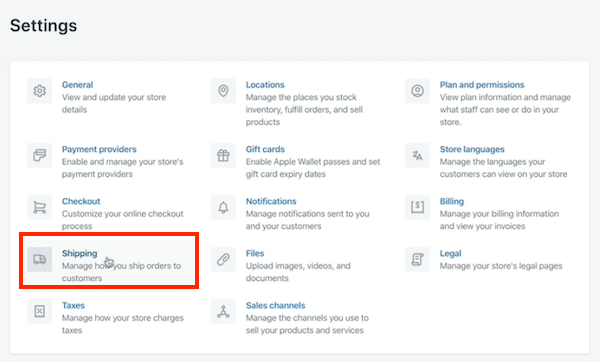
Task: Click the Taxes percent icon
Action: pyautogui.click(x=39, y=311)
